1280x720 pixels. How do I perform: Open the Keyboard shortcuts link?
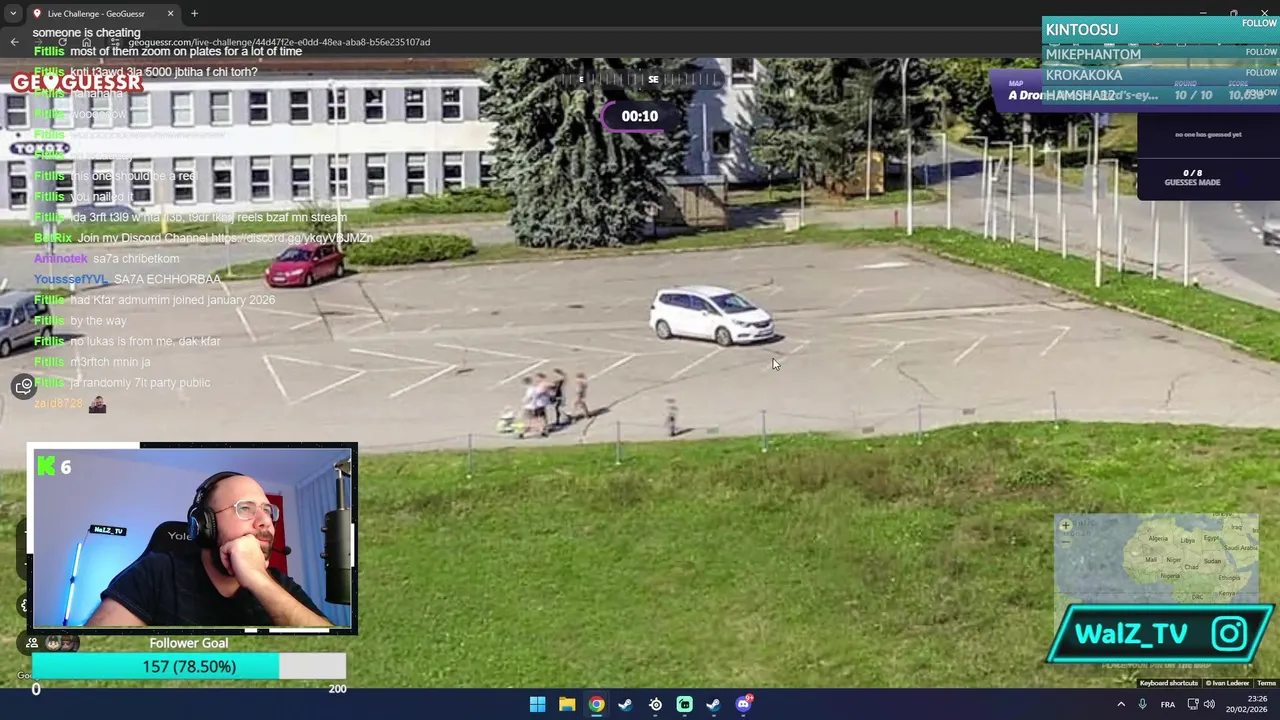click(1168, 683)
